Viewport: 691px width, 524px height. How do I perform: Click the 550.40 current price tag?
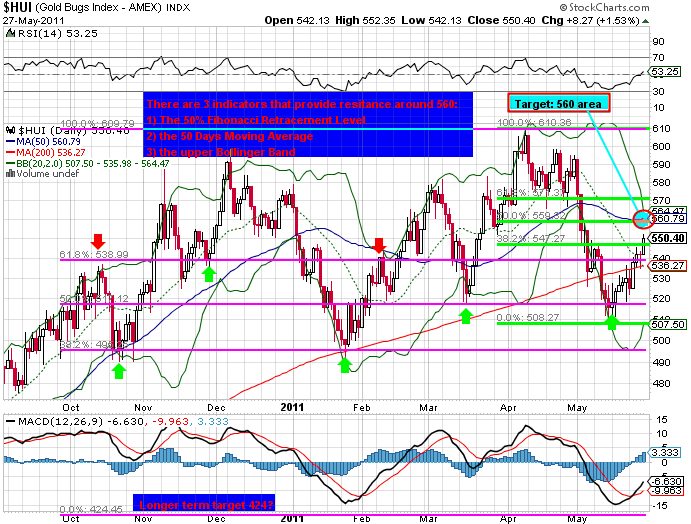click(668, 239)
